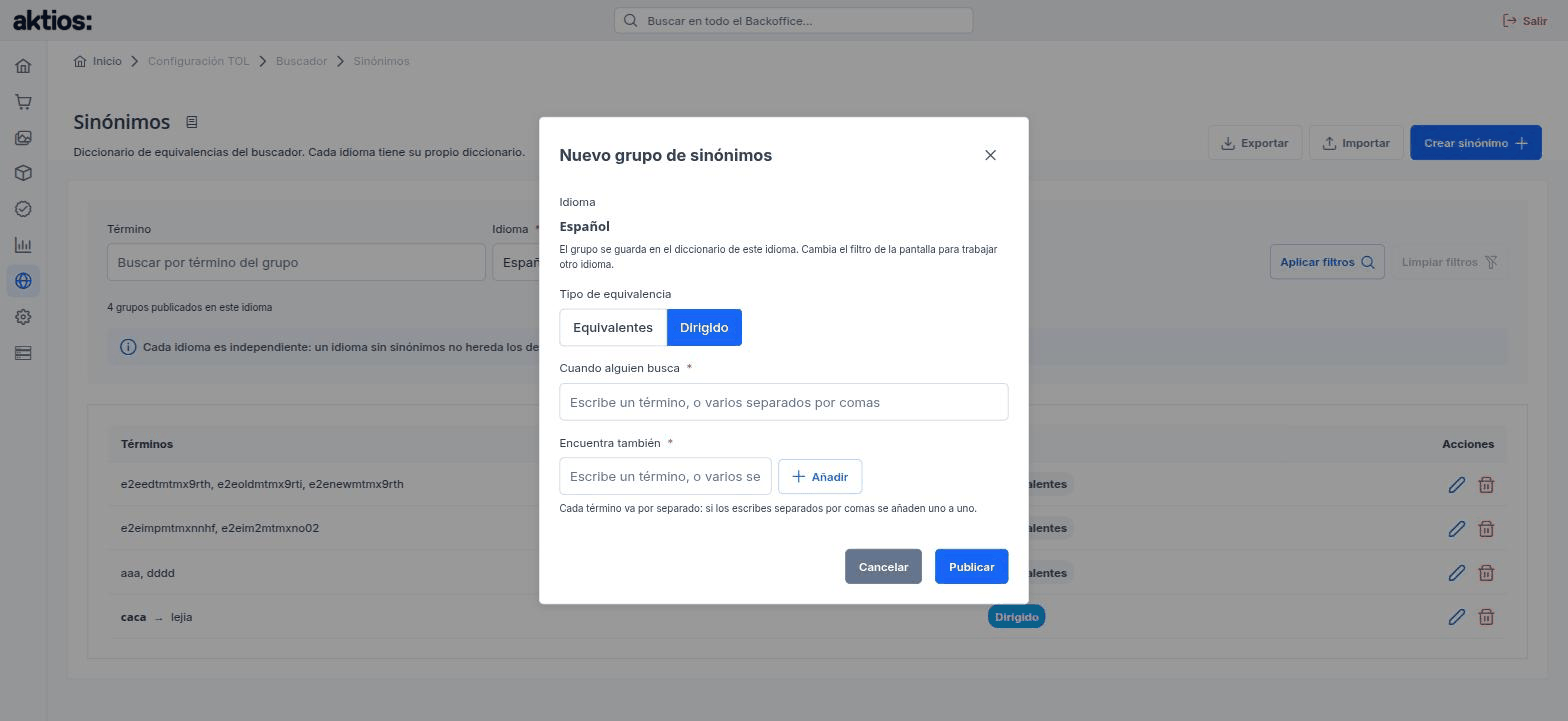Image resolution: width=1568 pixels, height=721 pixels.
Task: Click the Dirigido badge on caca row
Action: click(x=1016, y=617)
